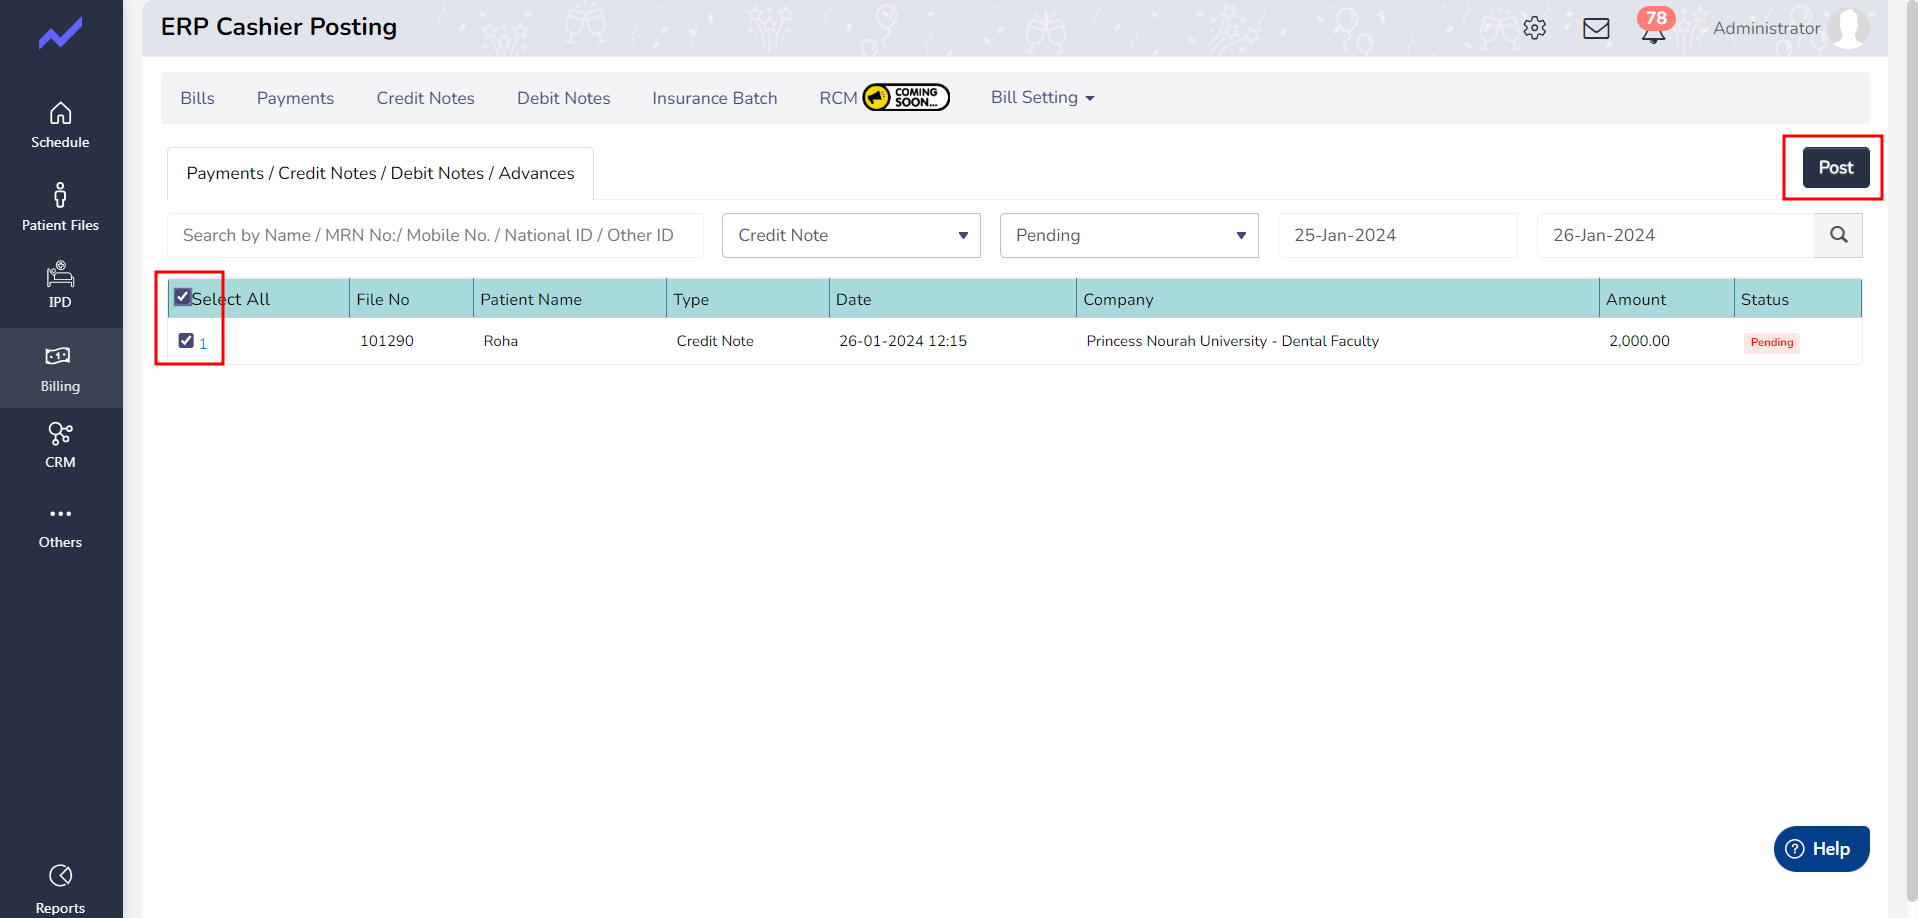The width and height of the screenshot is (1918, 918).
Task: Open the mail envelope icon
Action: click(1596, 28)
